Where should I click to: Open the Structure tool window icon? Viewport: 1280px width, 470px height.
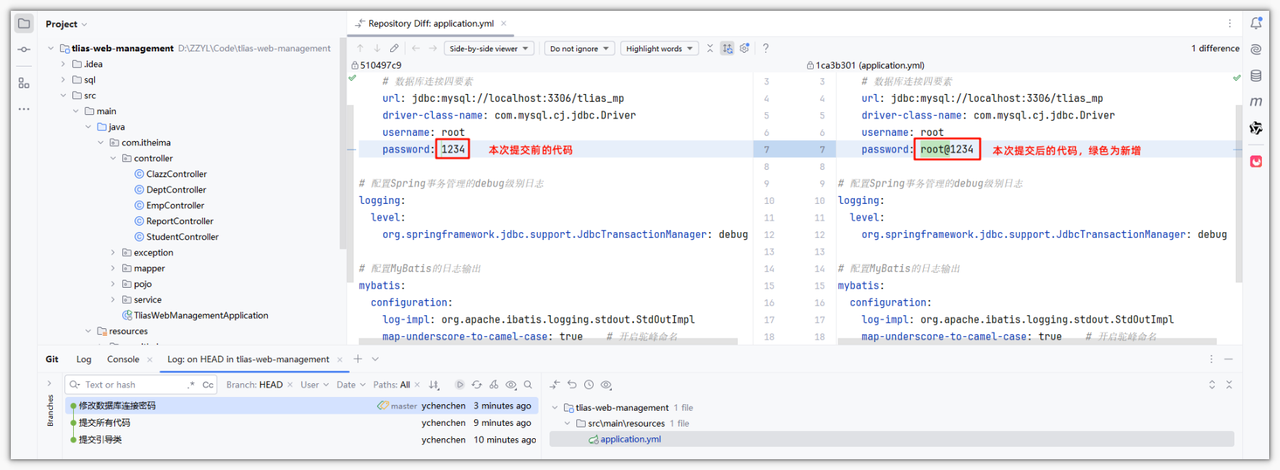click(24, 83)
